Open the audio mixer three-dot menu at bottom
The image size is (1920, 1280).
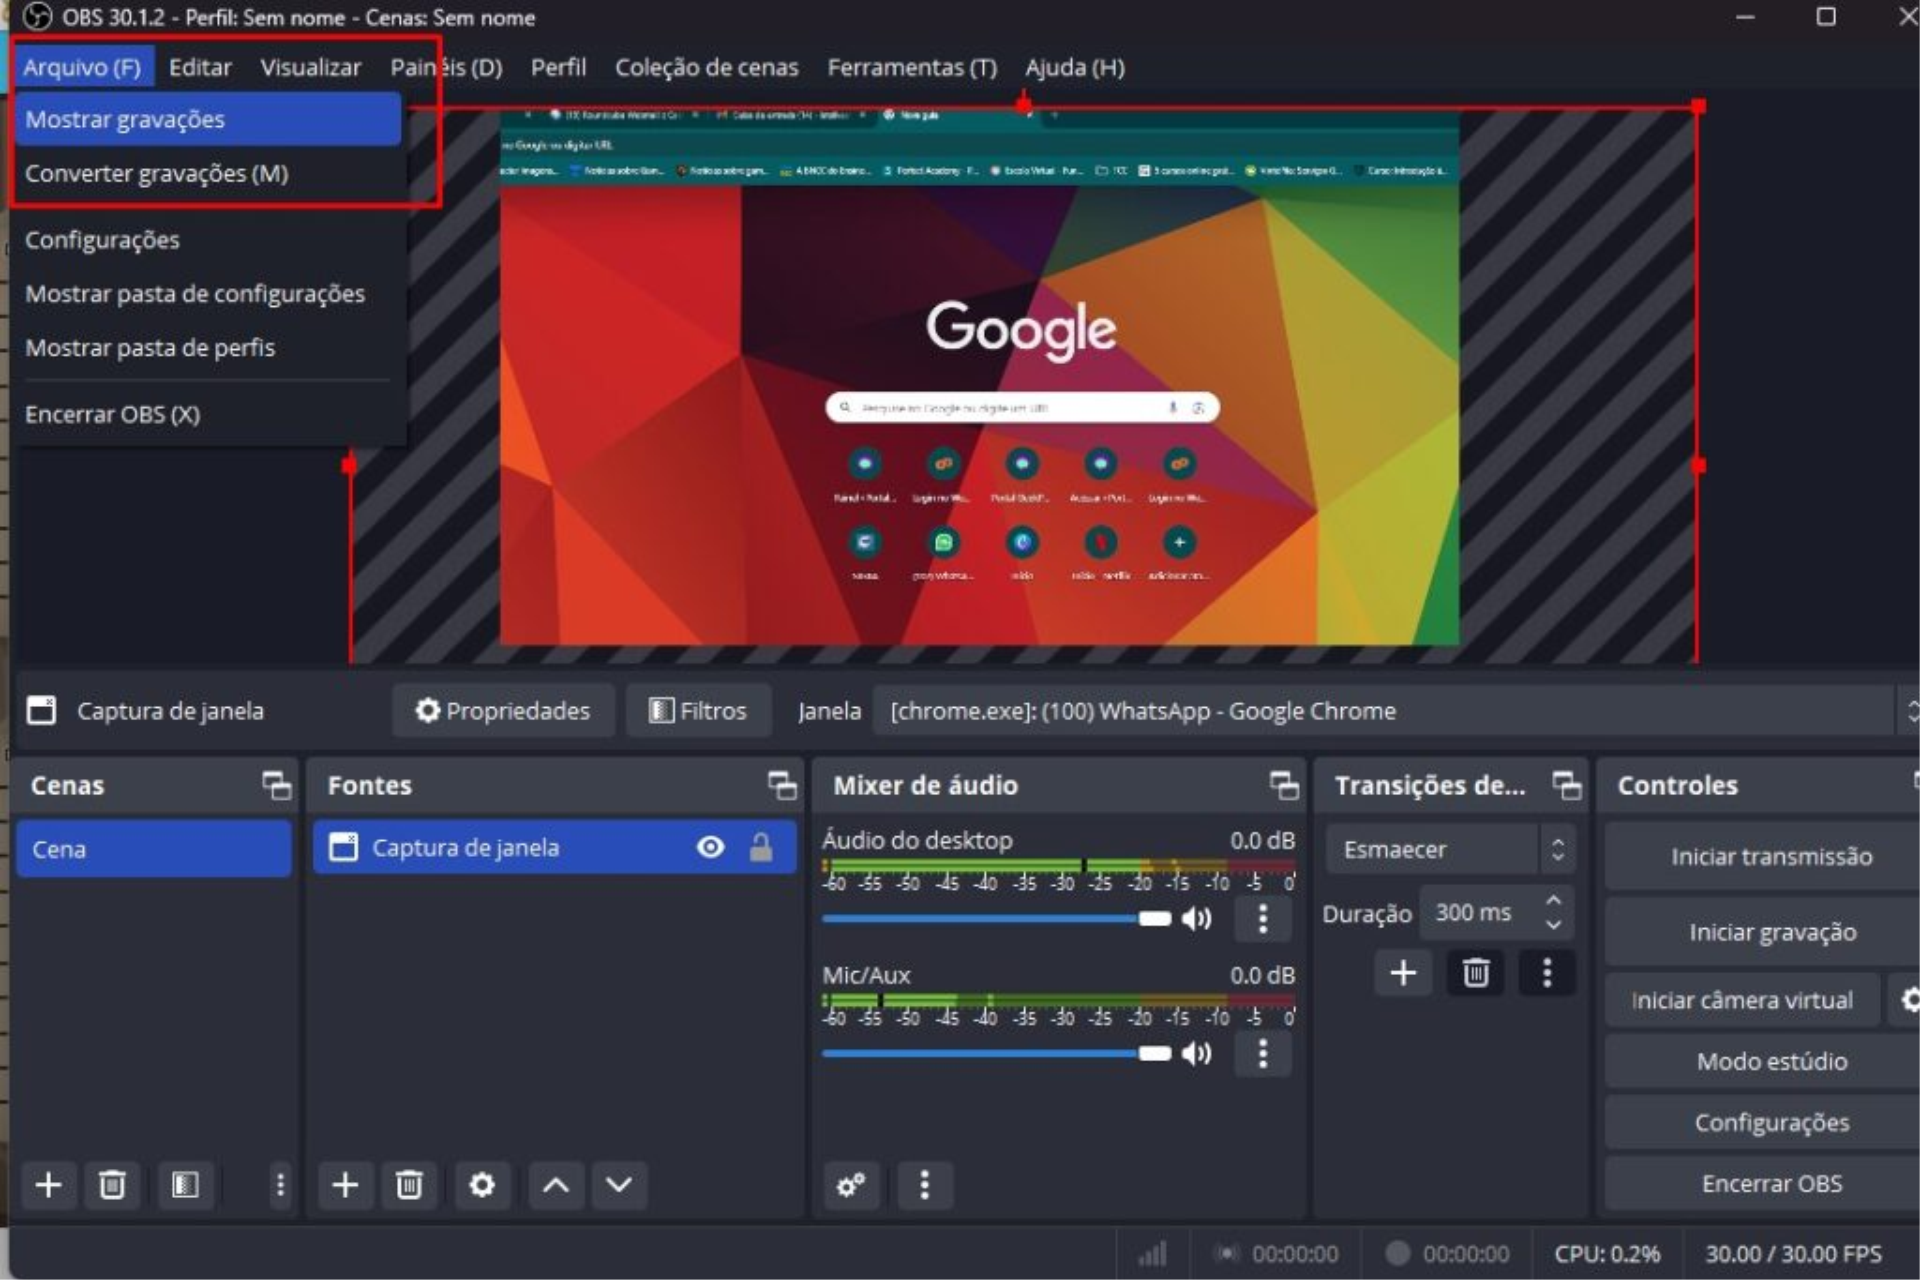[924, 1185]
